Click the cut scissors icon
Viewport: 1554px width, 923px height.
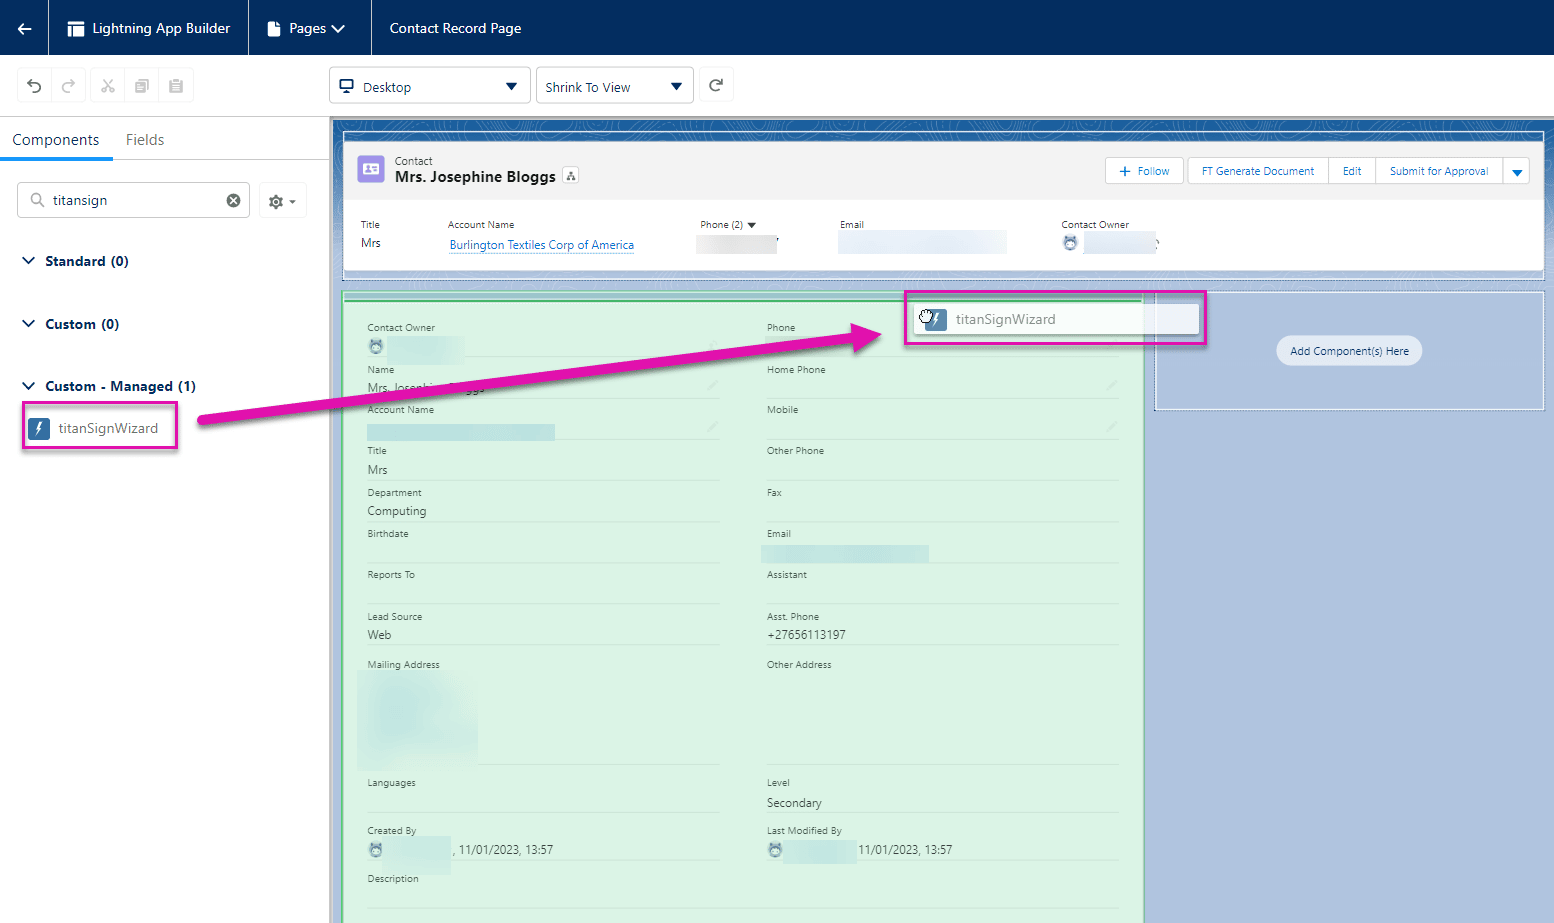pyautogui.click(x=108, y=86)
